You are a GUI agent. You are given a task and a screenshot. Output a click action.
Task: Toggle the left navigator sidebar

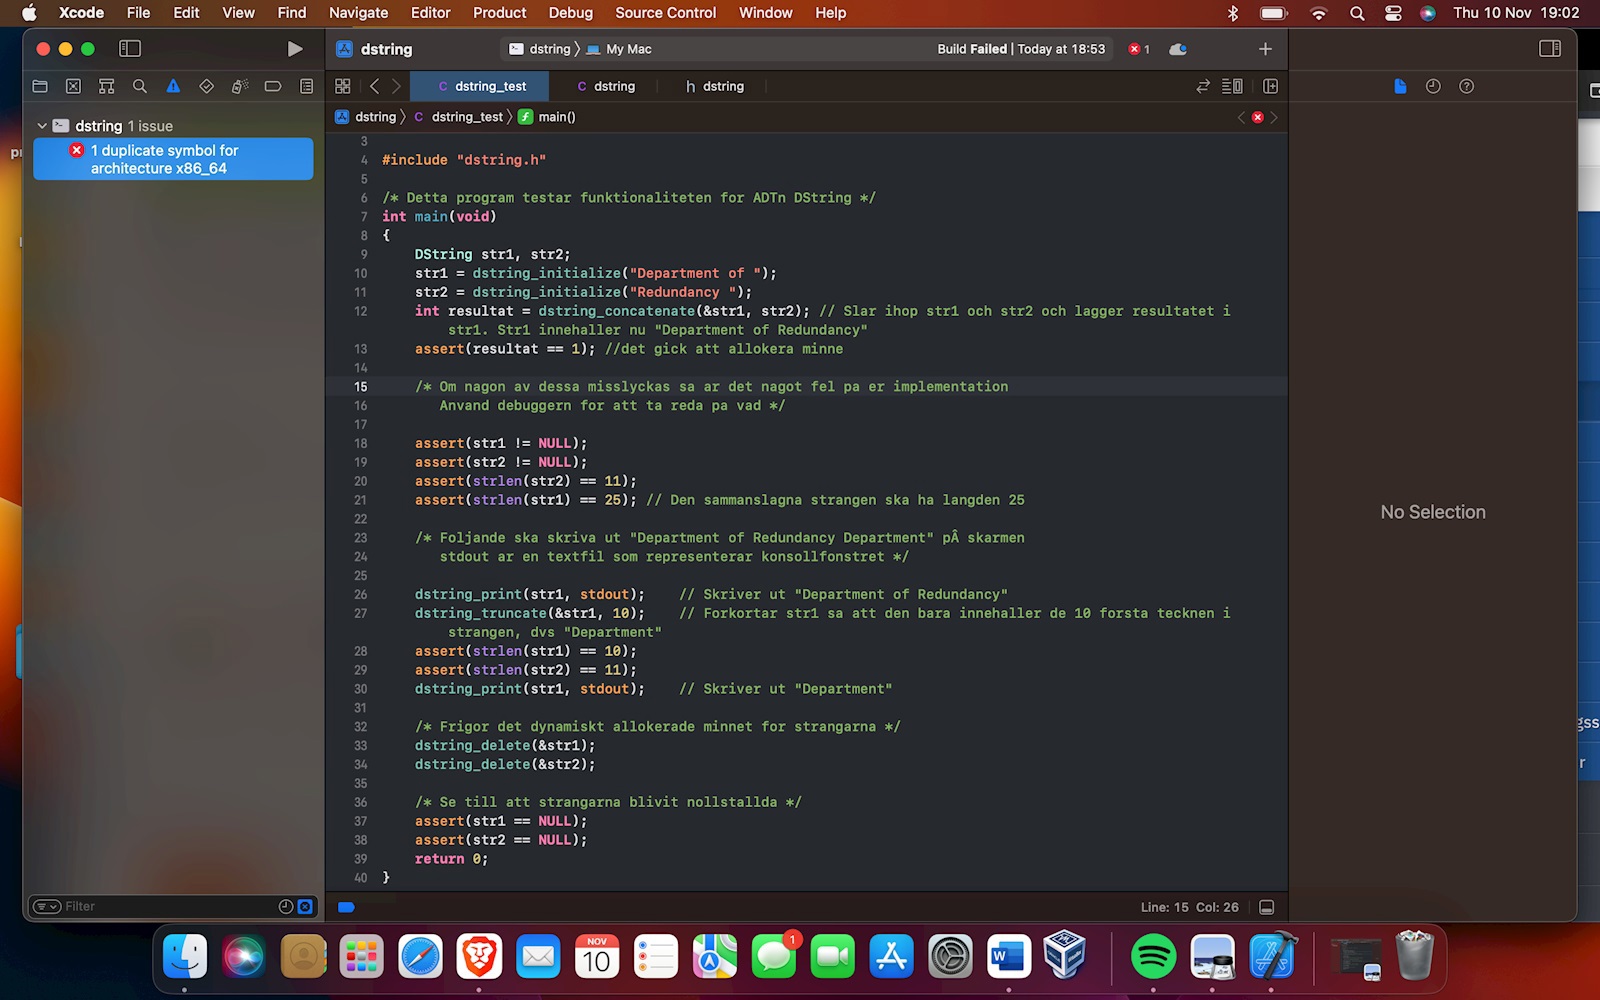click(130, 49)
